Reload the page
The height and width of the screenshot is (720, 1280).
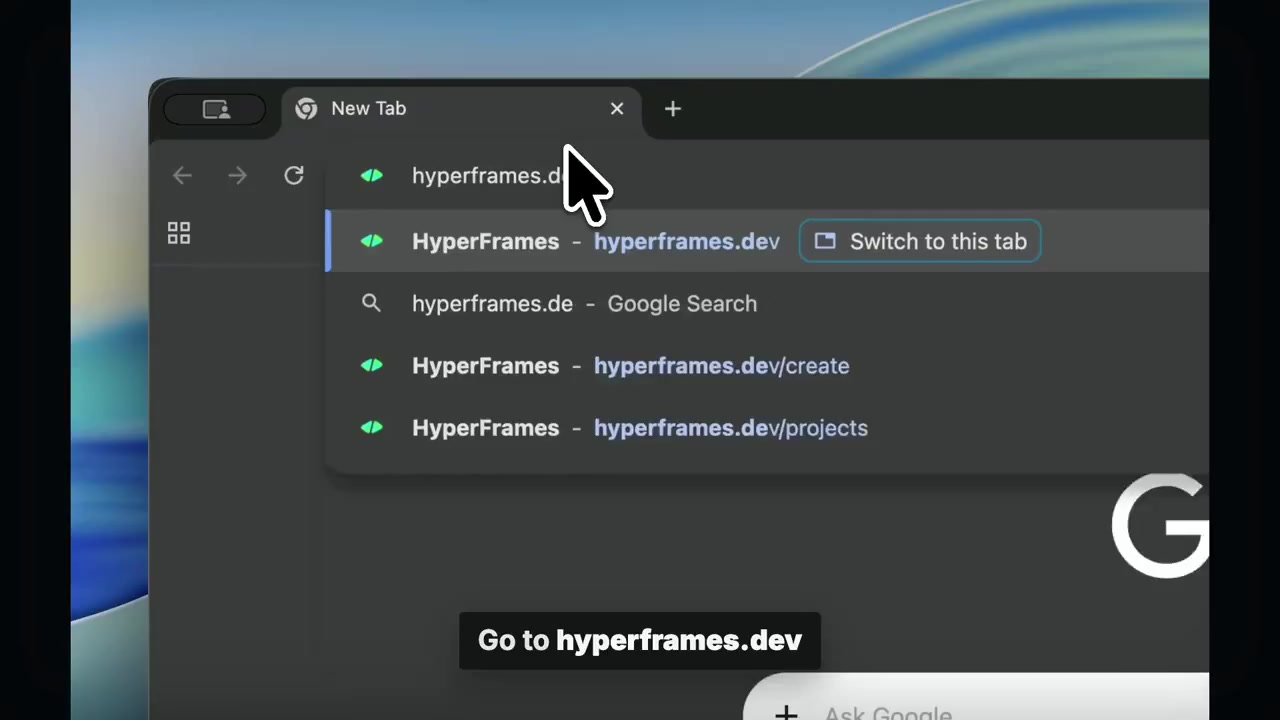click(294, 176)
